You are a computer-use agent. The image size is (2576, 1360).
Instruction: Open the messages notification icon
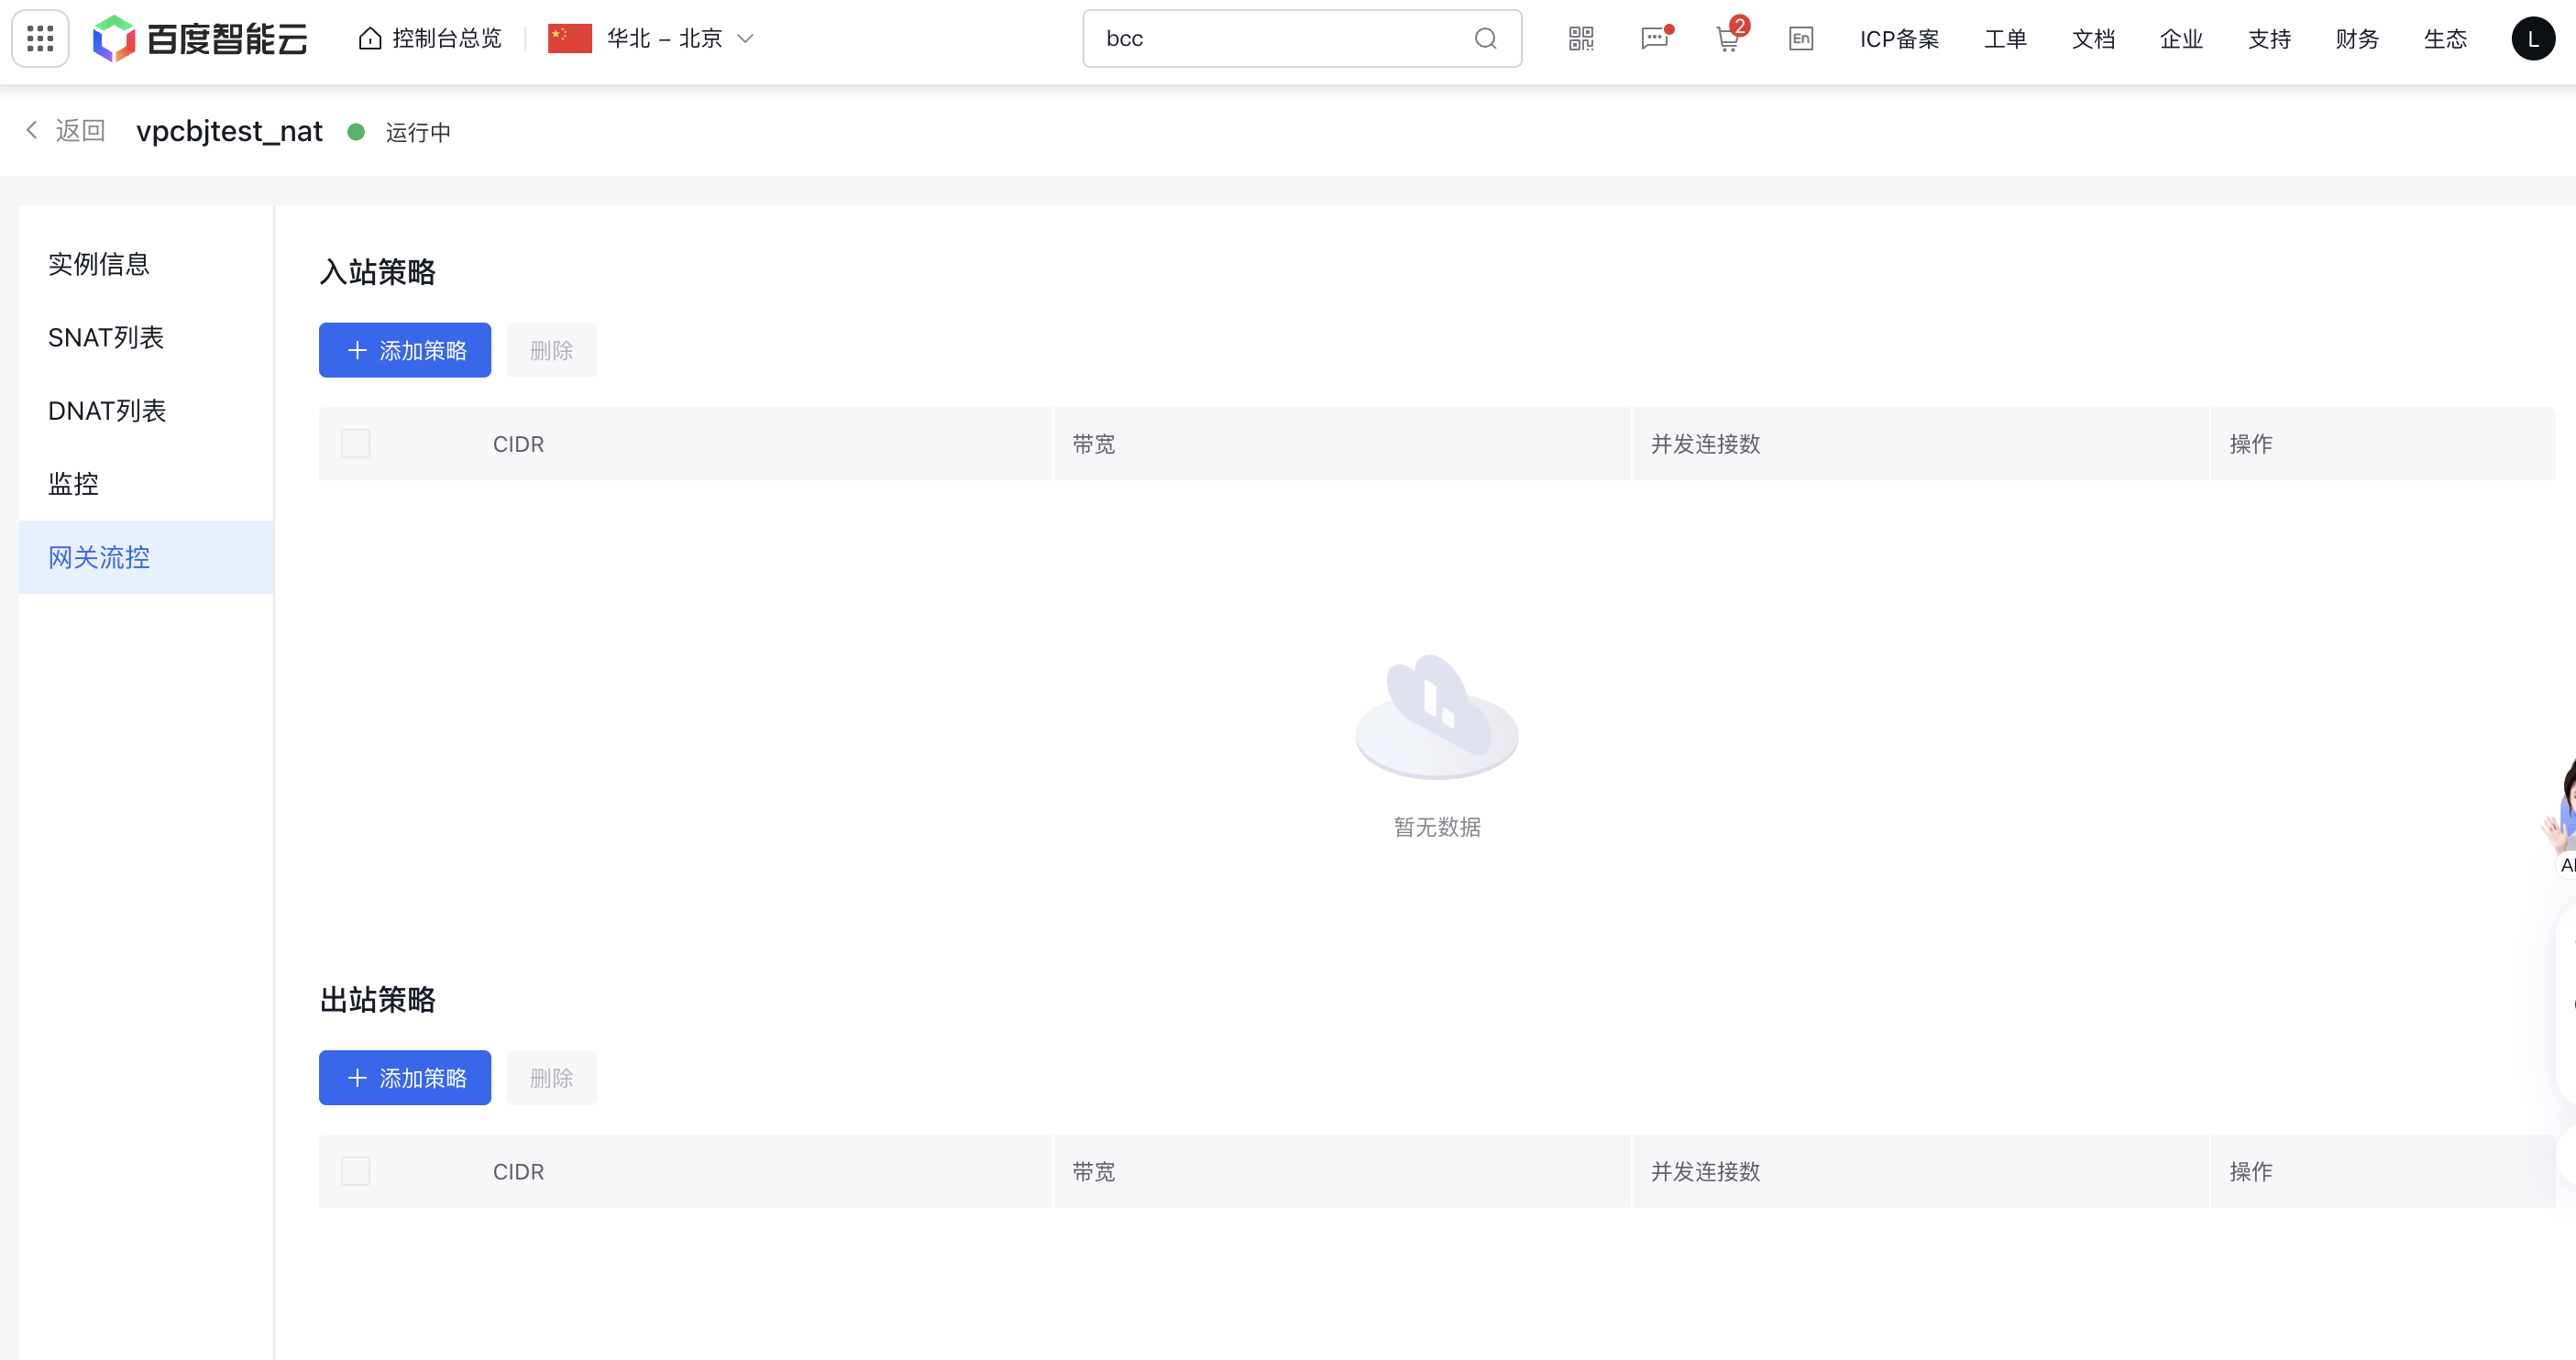[x=1655, y=38]
